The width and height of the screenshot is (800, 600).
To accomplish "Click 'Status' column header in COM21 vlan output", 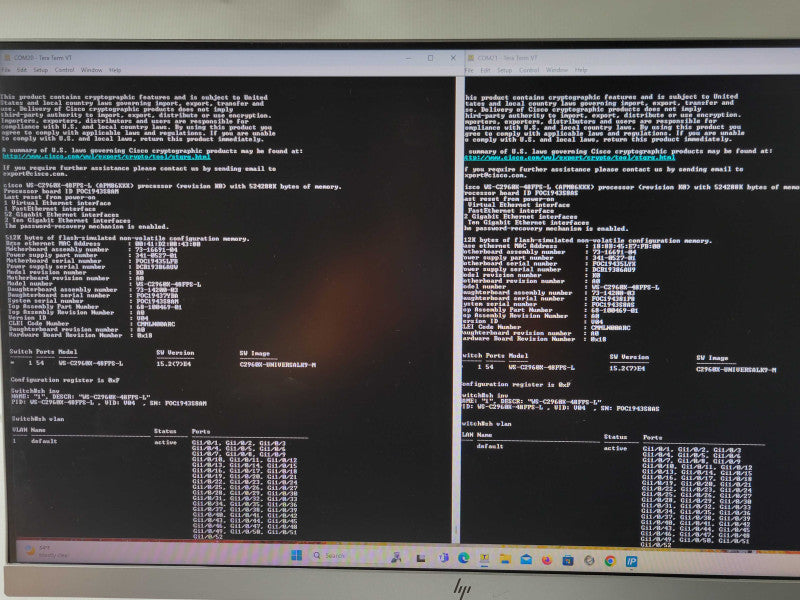I will click(x=615, y=437).
